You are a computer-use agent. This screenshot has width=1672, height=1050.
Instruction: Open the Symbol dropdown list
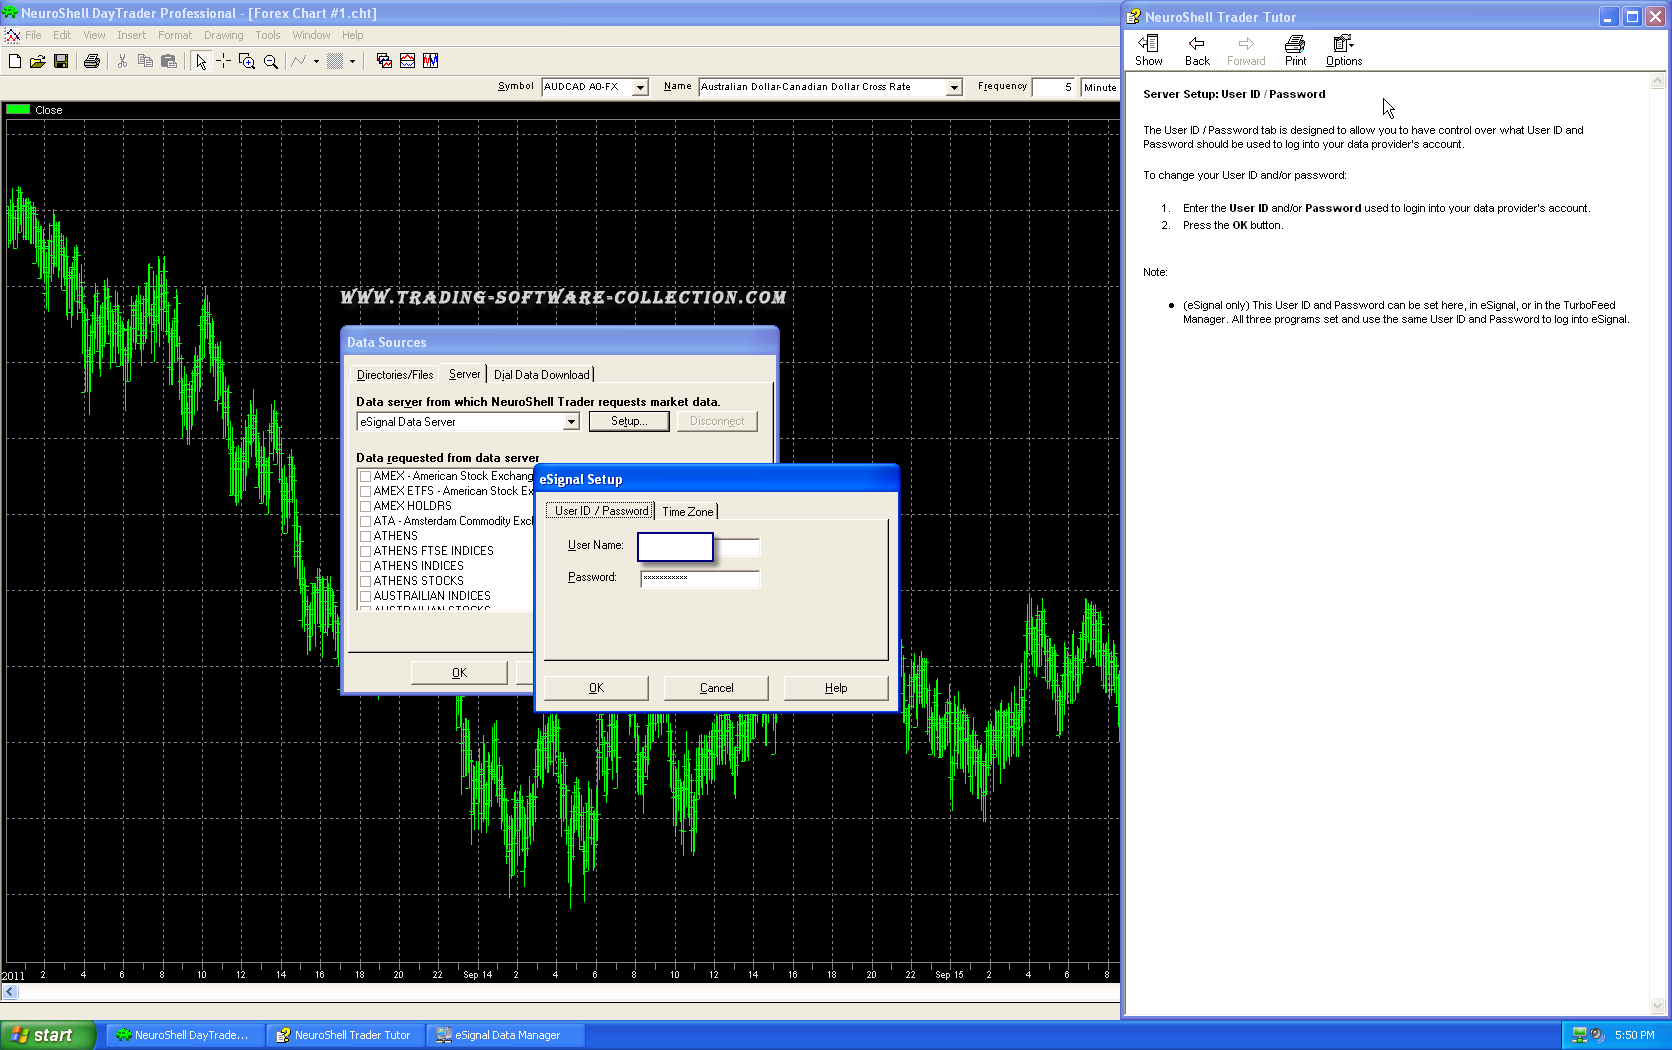[640, 88]
